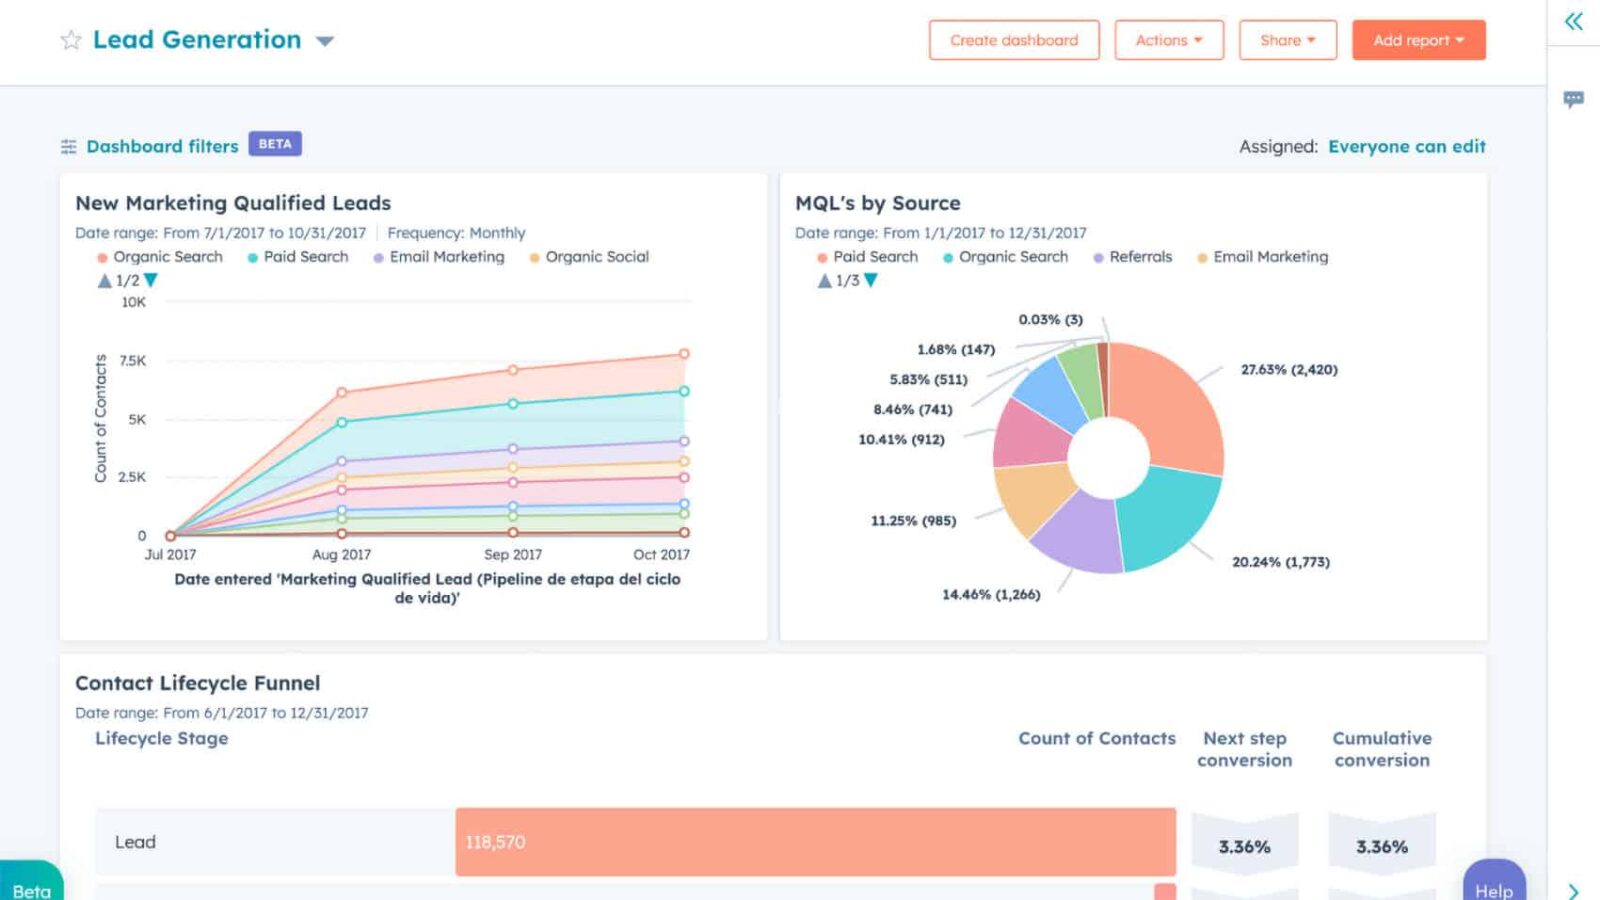
Task: Favorite the dashboard with the star icon
Action: point(70,40)
